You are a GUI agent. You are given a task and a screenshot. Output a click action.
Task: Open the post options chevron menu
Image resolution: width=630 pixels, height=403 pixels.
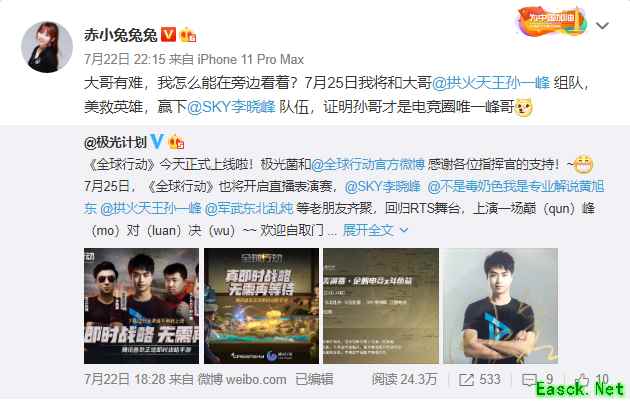pos(602,26)
